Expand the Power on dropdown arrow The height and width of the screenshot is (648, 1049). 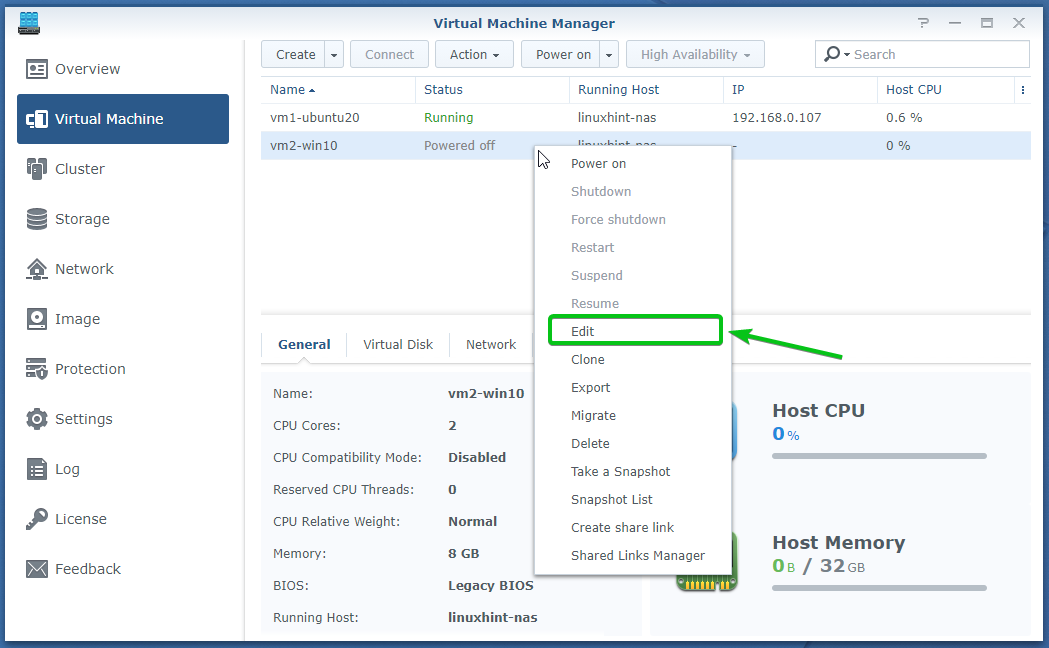click(609, 55)
